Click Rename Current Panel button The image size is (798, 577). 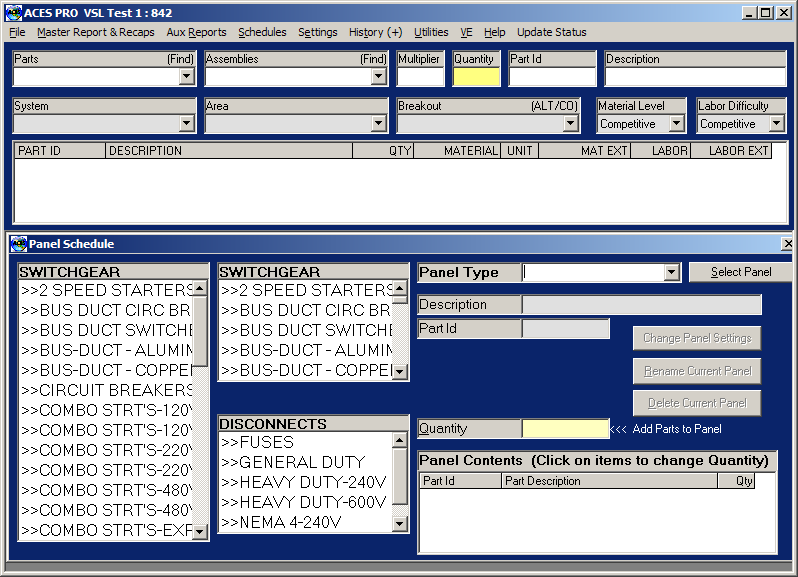(697, 371)
